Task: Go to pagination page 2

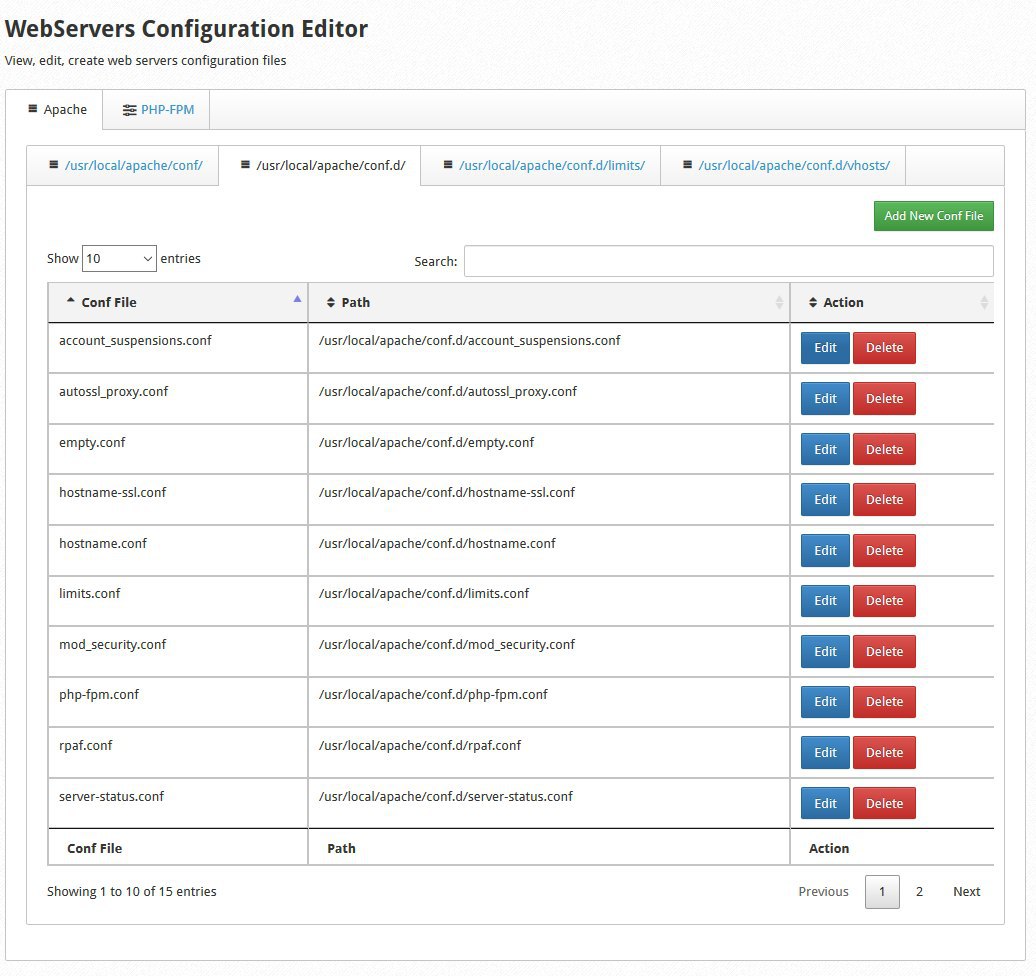Action: [919, 892]
